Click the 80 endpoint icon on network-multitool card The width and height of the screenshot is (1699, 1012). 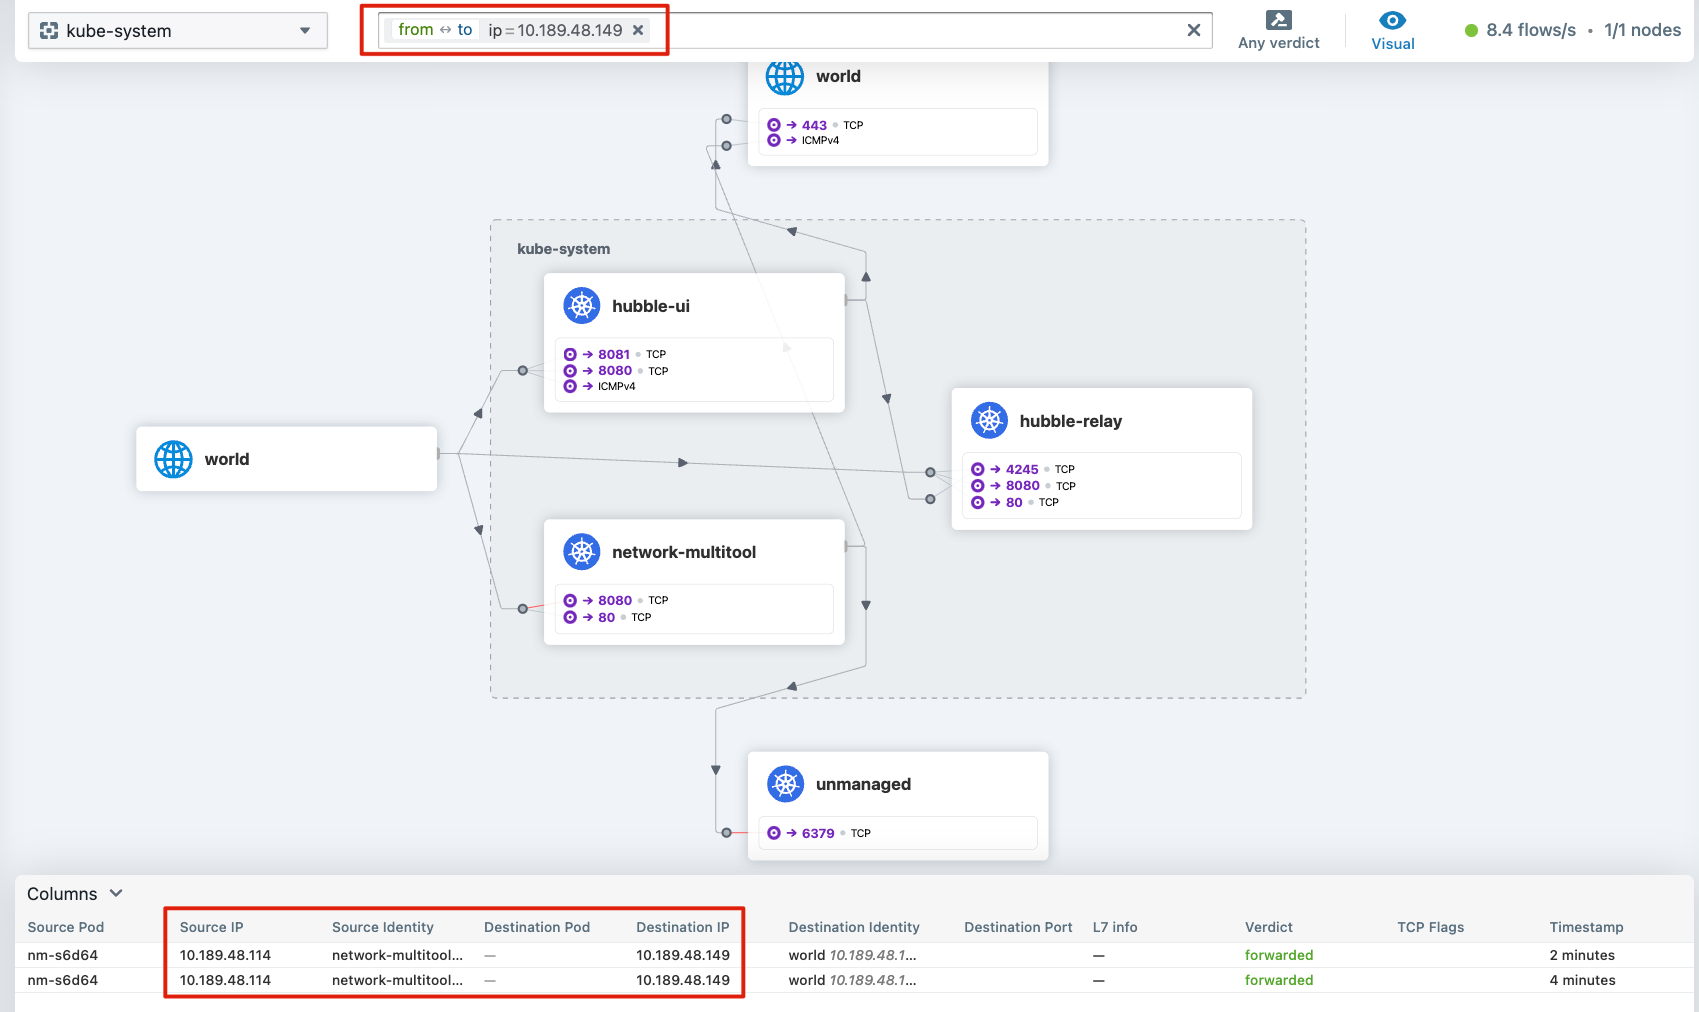point(570,617)
